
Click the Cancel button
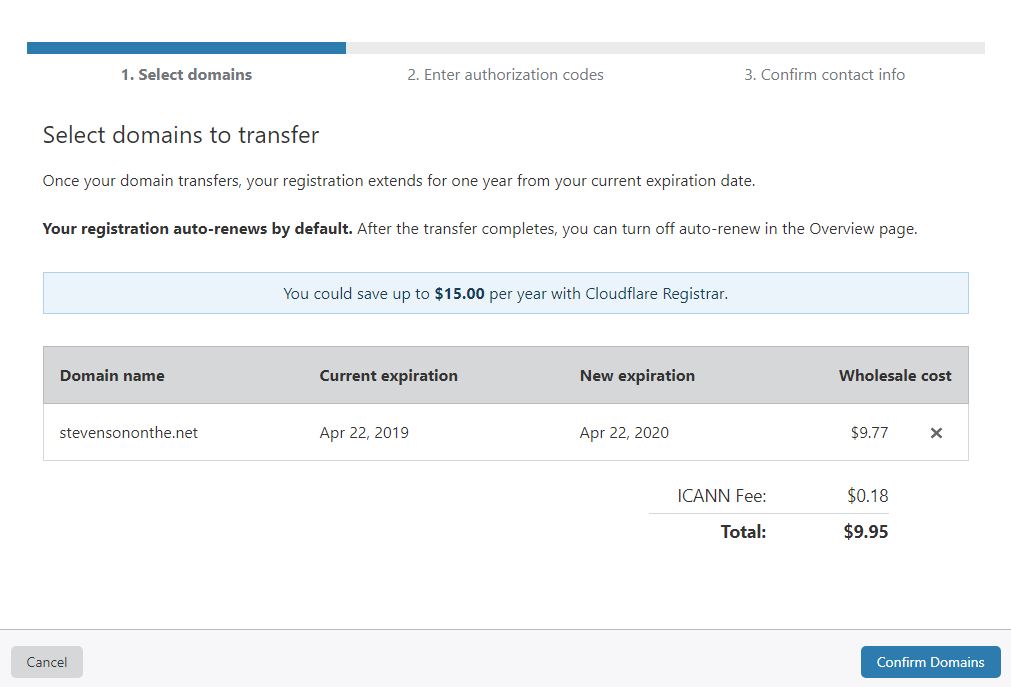click(46, 662)
